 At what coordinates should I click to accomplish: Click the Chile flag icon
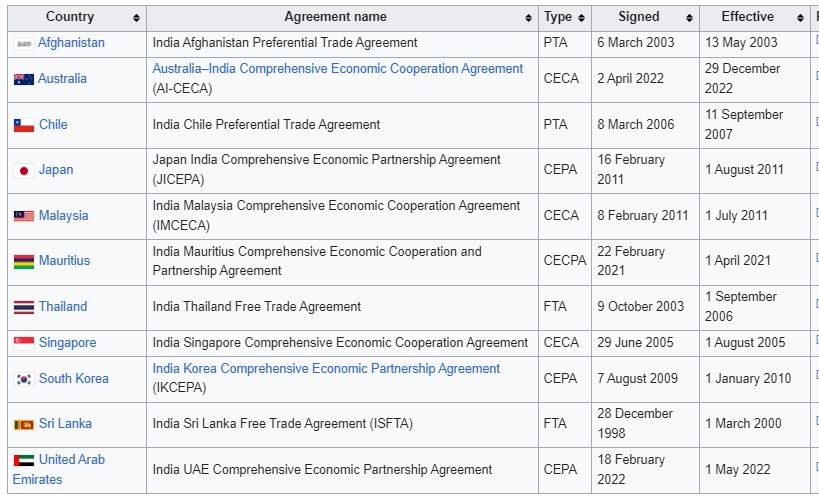(23, 125)
